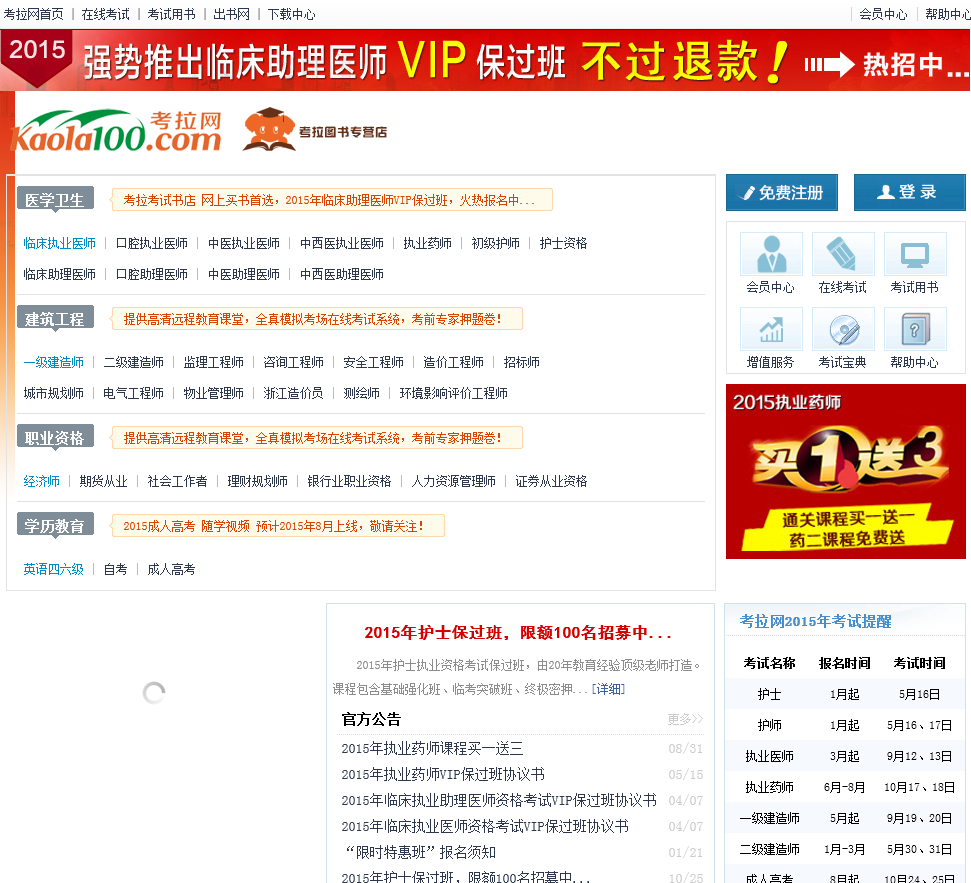The height and width of the screenshot is (883, 971).
Task: Click the 考拉图书专营店 mascot logo
Action: [315, 130]
